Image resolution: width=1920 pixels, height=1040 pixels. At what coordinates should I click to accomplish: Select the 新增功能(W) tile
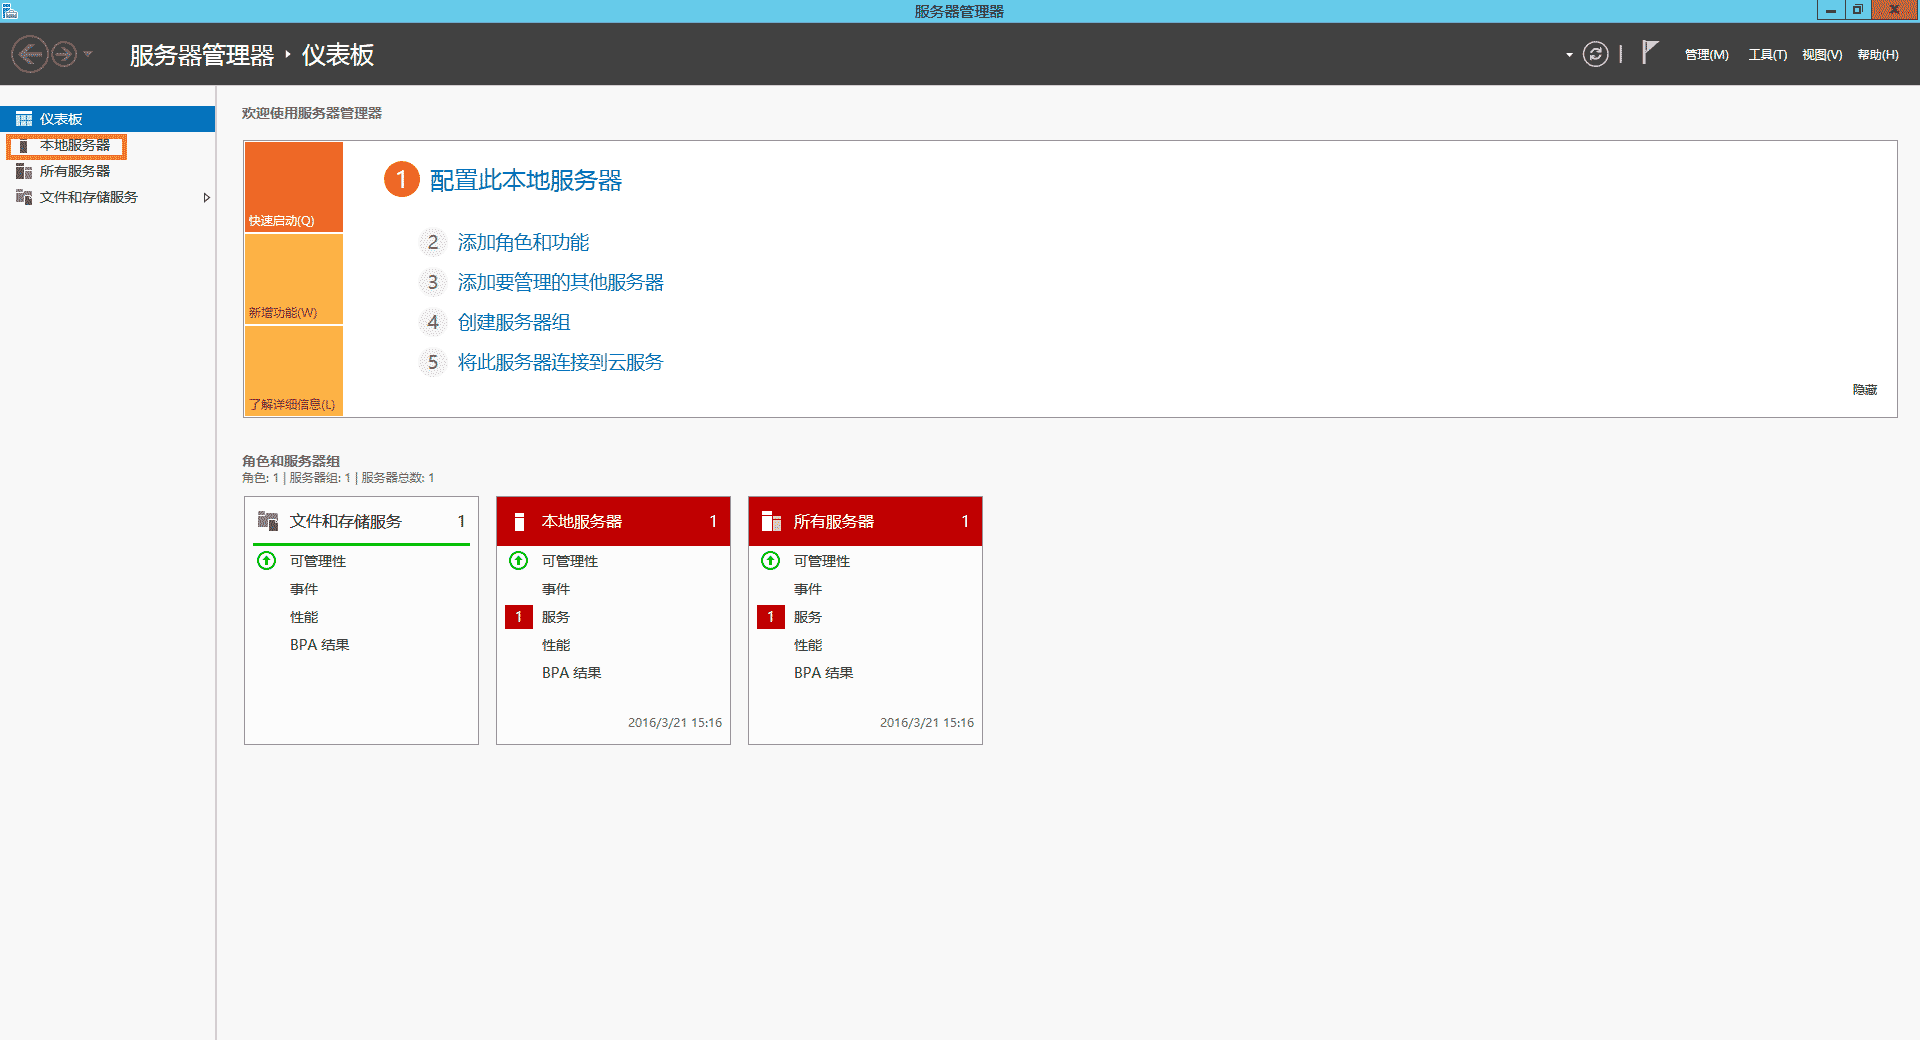coord(294,279)
